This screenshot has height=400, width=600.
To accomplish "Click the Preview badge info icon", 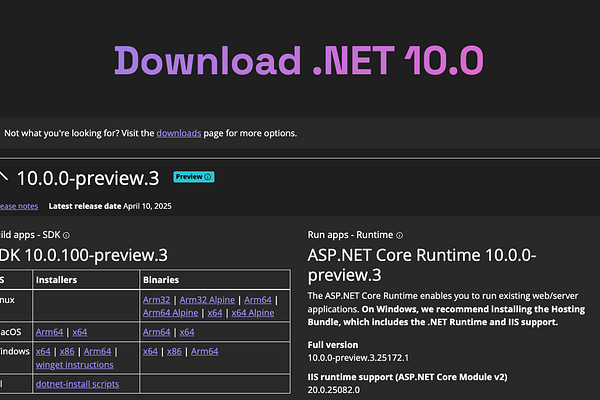I will pos(208,177).
